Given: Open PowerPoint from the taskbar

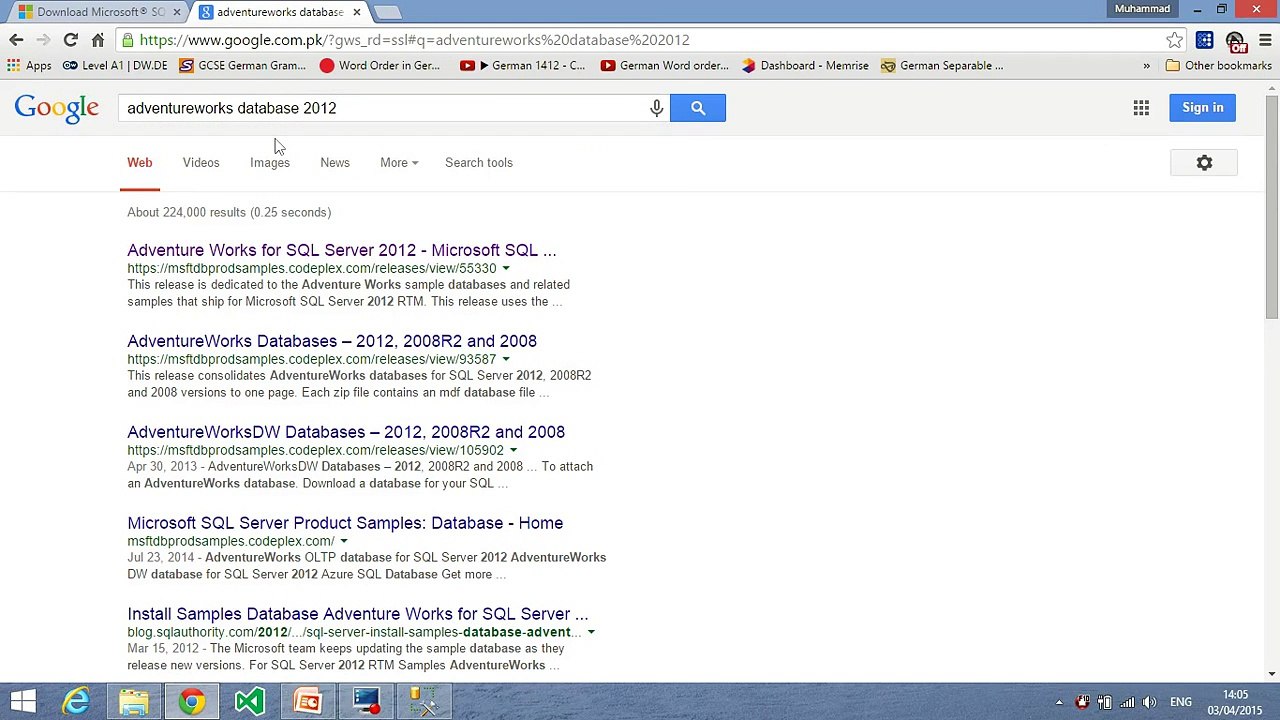Looking at the screenshot, I should coord(308,701).
